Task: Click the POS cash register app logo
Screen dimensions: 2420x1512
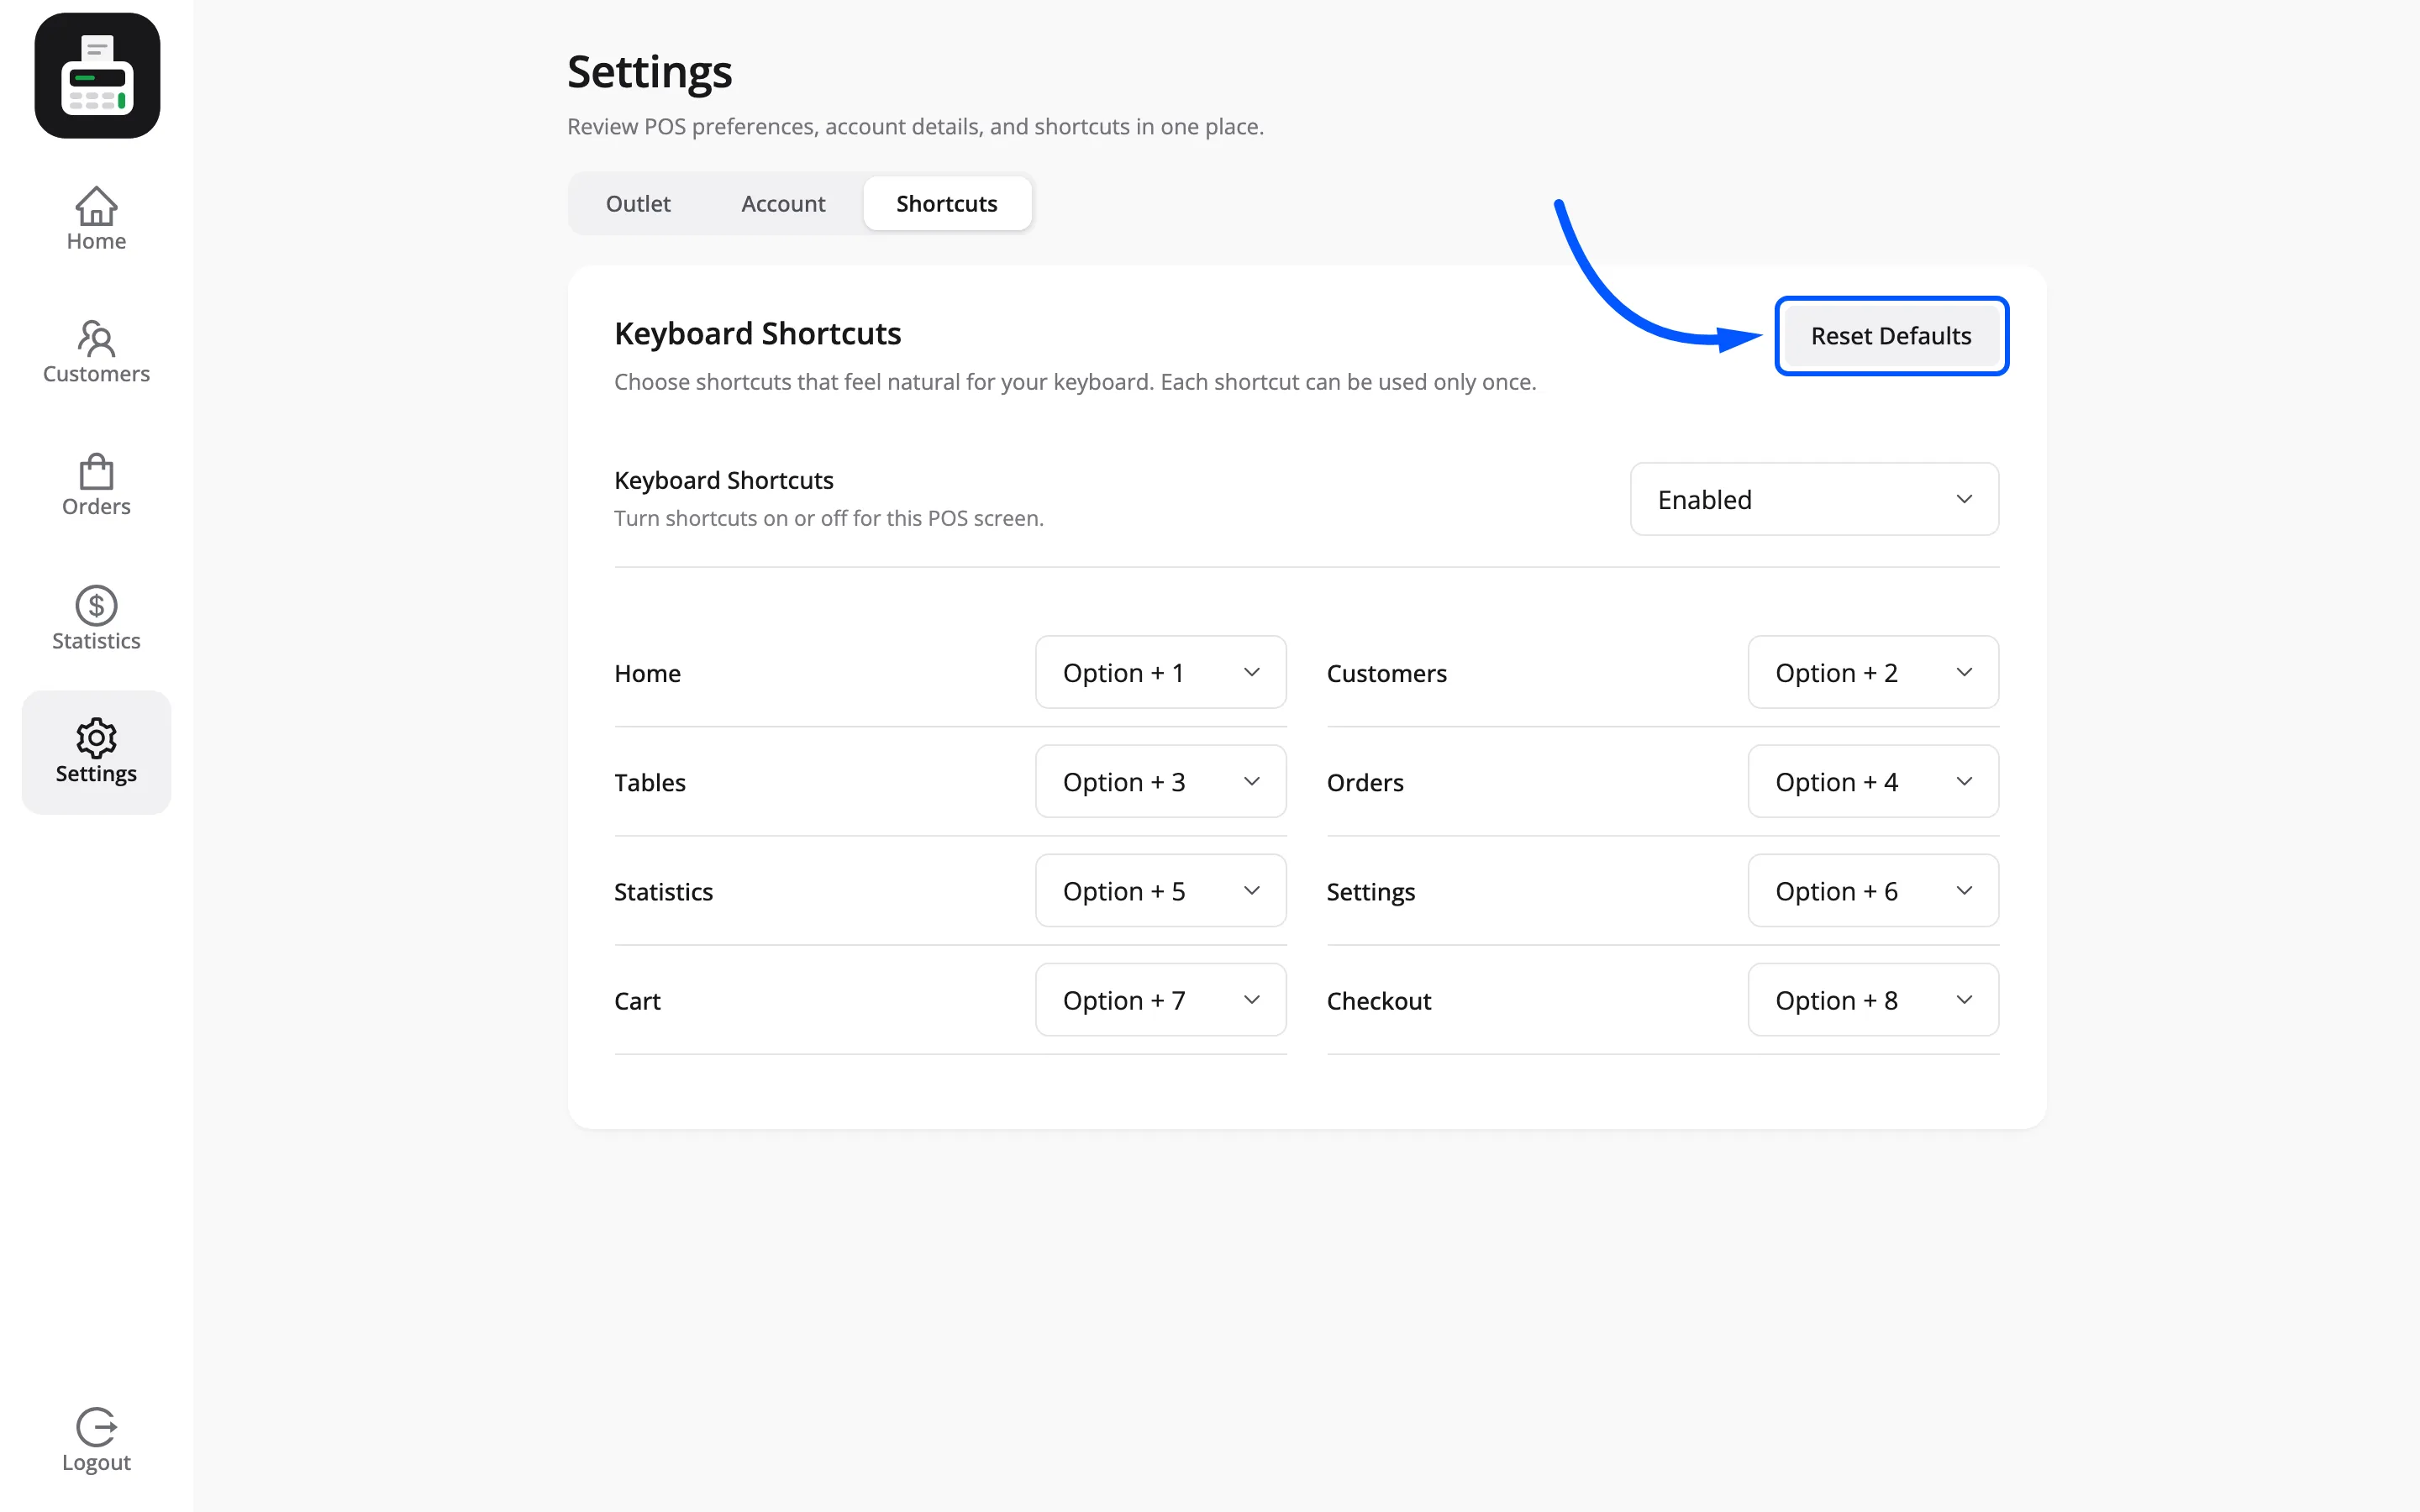Action: (x=97, y=76)
